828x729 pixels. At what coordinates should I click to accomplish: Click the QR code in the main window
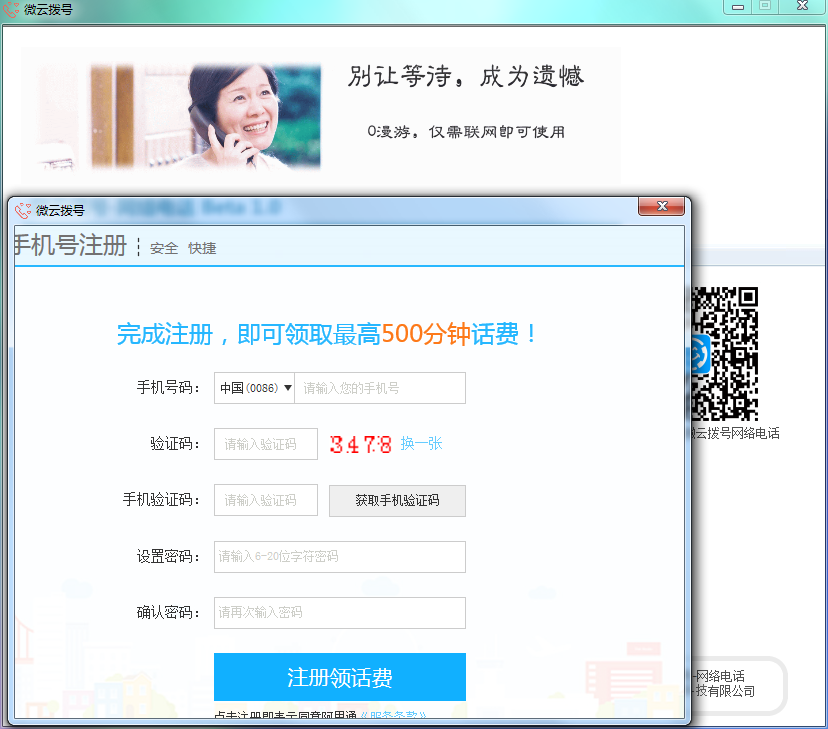(x=724, y=354)
